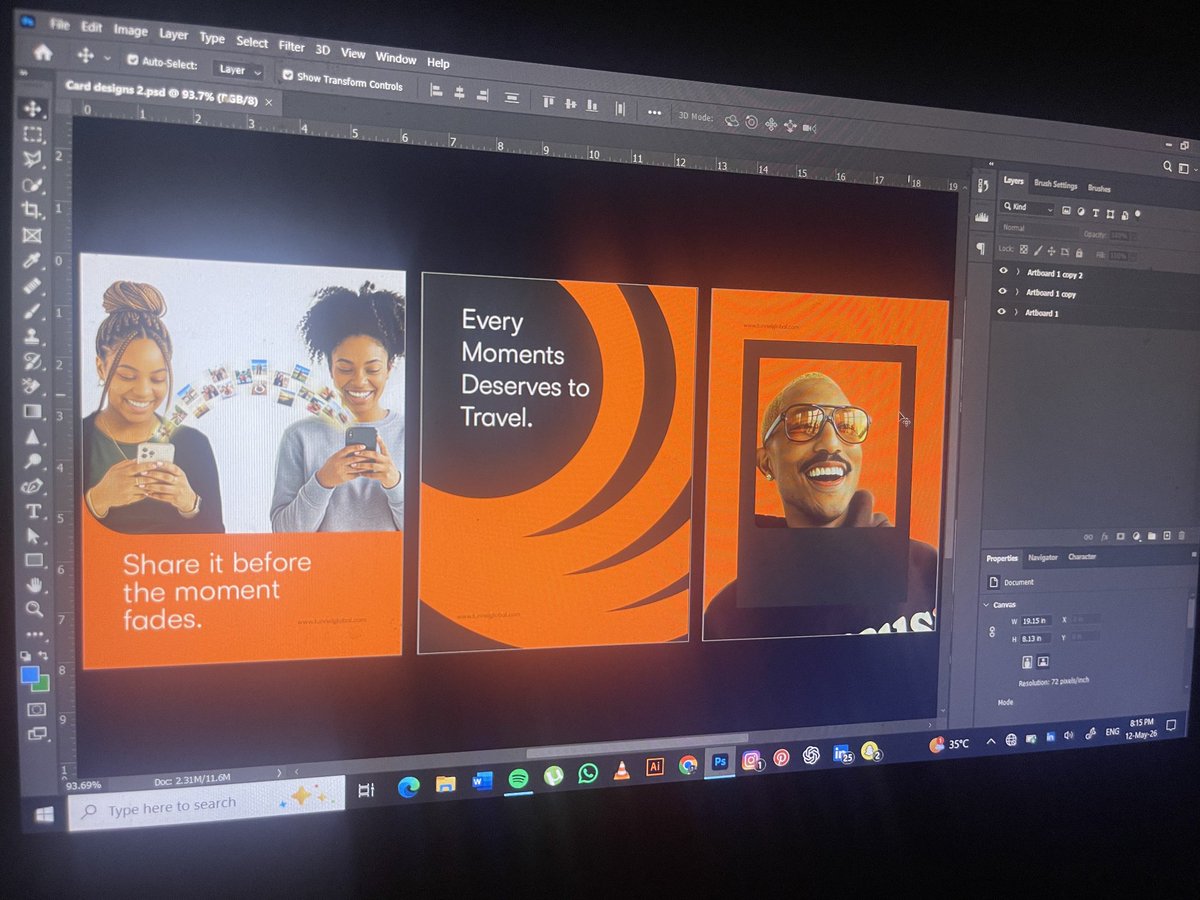Select the Healing Brush tool
This screenshot has height=900, width=1200.
coord(32,286)
